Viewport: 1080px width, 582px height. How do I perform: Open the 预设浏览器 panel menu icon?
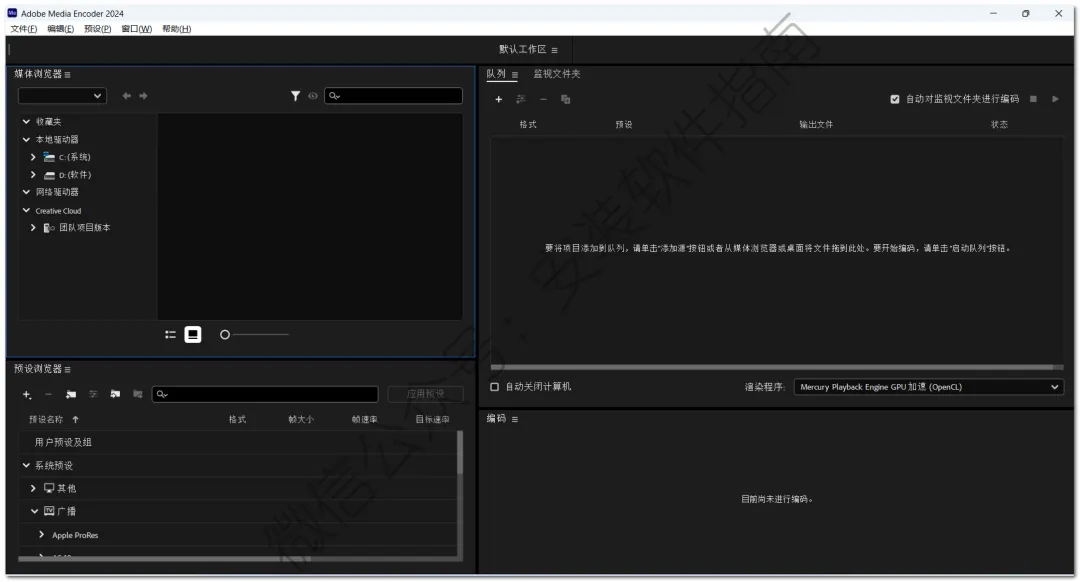click(x=68, y=370)
